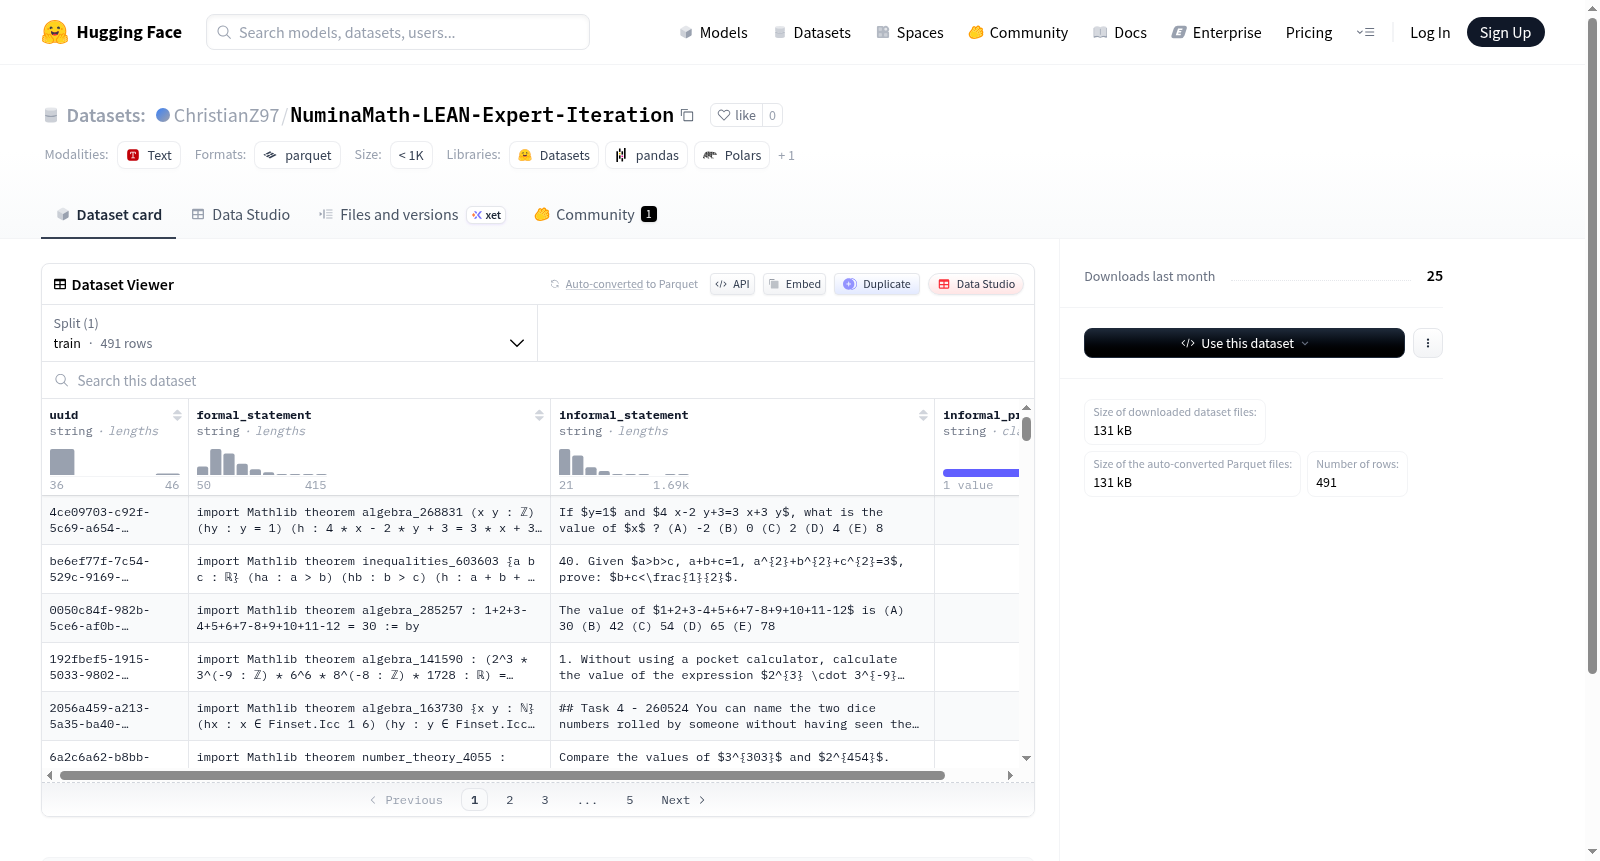The image size is (1600, 861).
Task: Open Community in top navigation
Action: 1018,32
